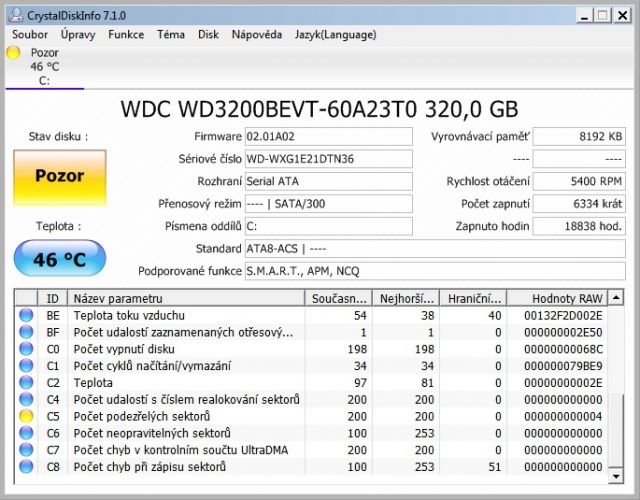Click the CrystalDiskInfo title bar app icon
Screen dimensions: 640x500
tap(16, 15)
